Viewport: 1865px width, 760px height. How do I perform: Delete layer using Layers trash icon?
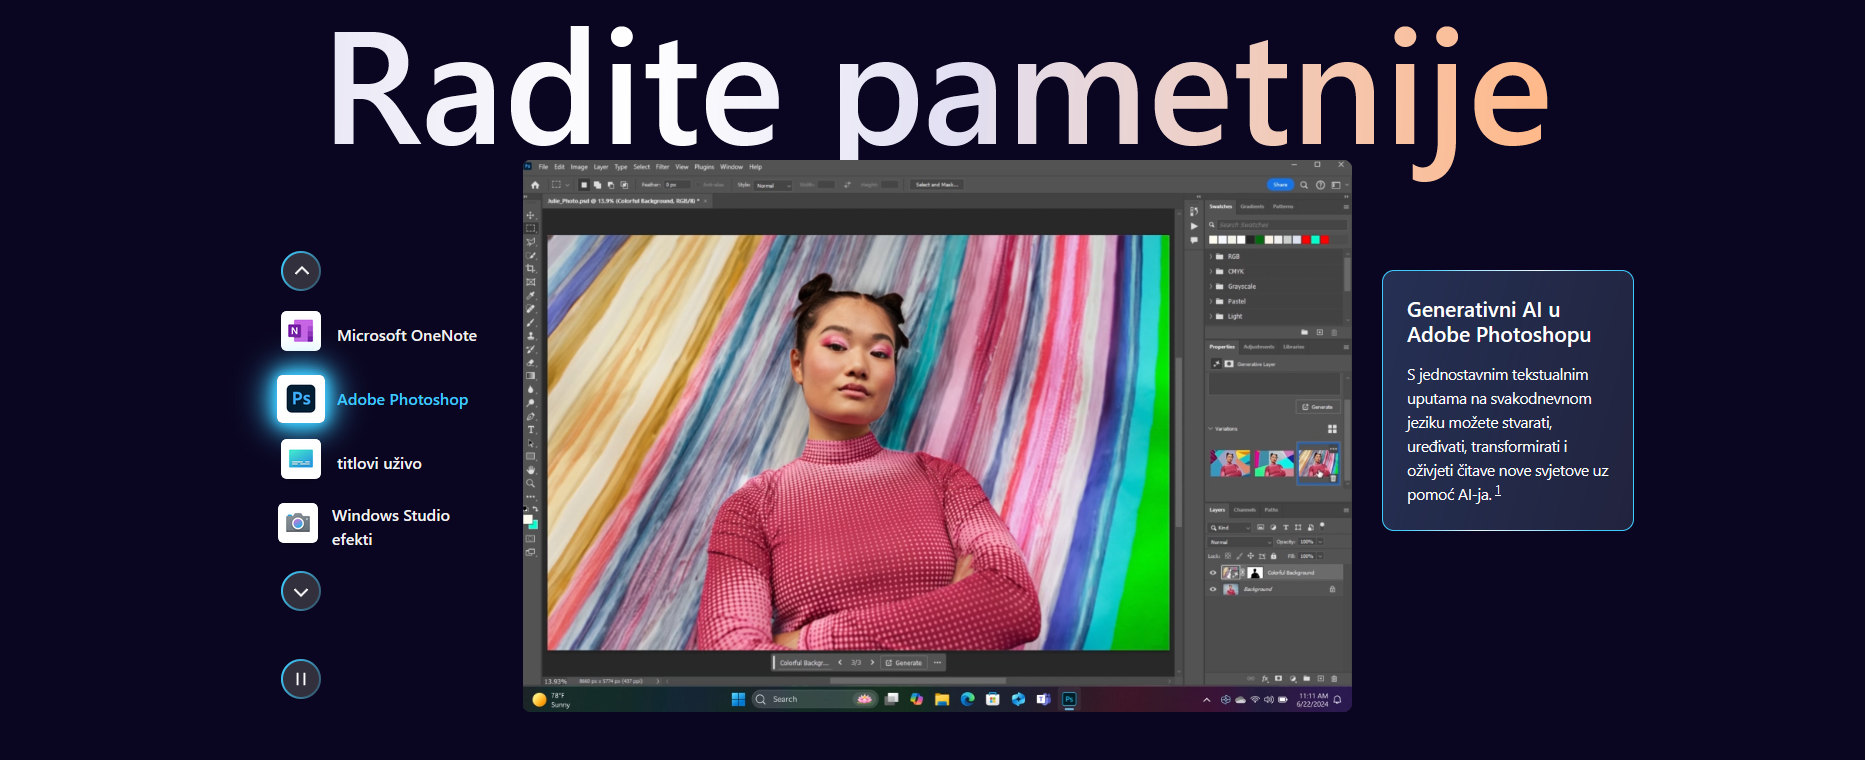[1334, 679]
